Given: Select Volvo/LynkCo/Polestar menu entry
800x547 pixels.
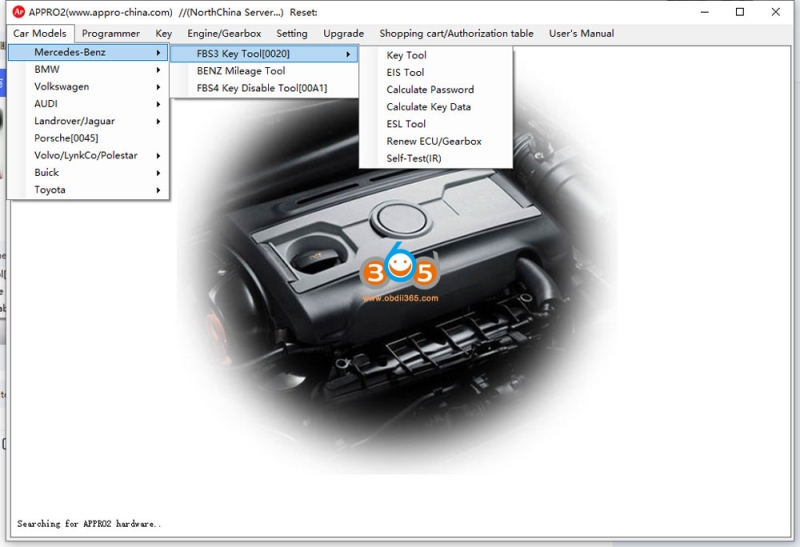Looking at the screenshot, I should (88, 156).
